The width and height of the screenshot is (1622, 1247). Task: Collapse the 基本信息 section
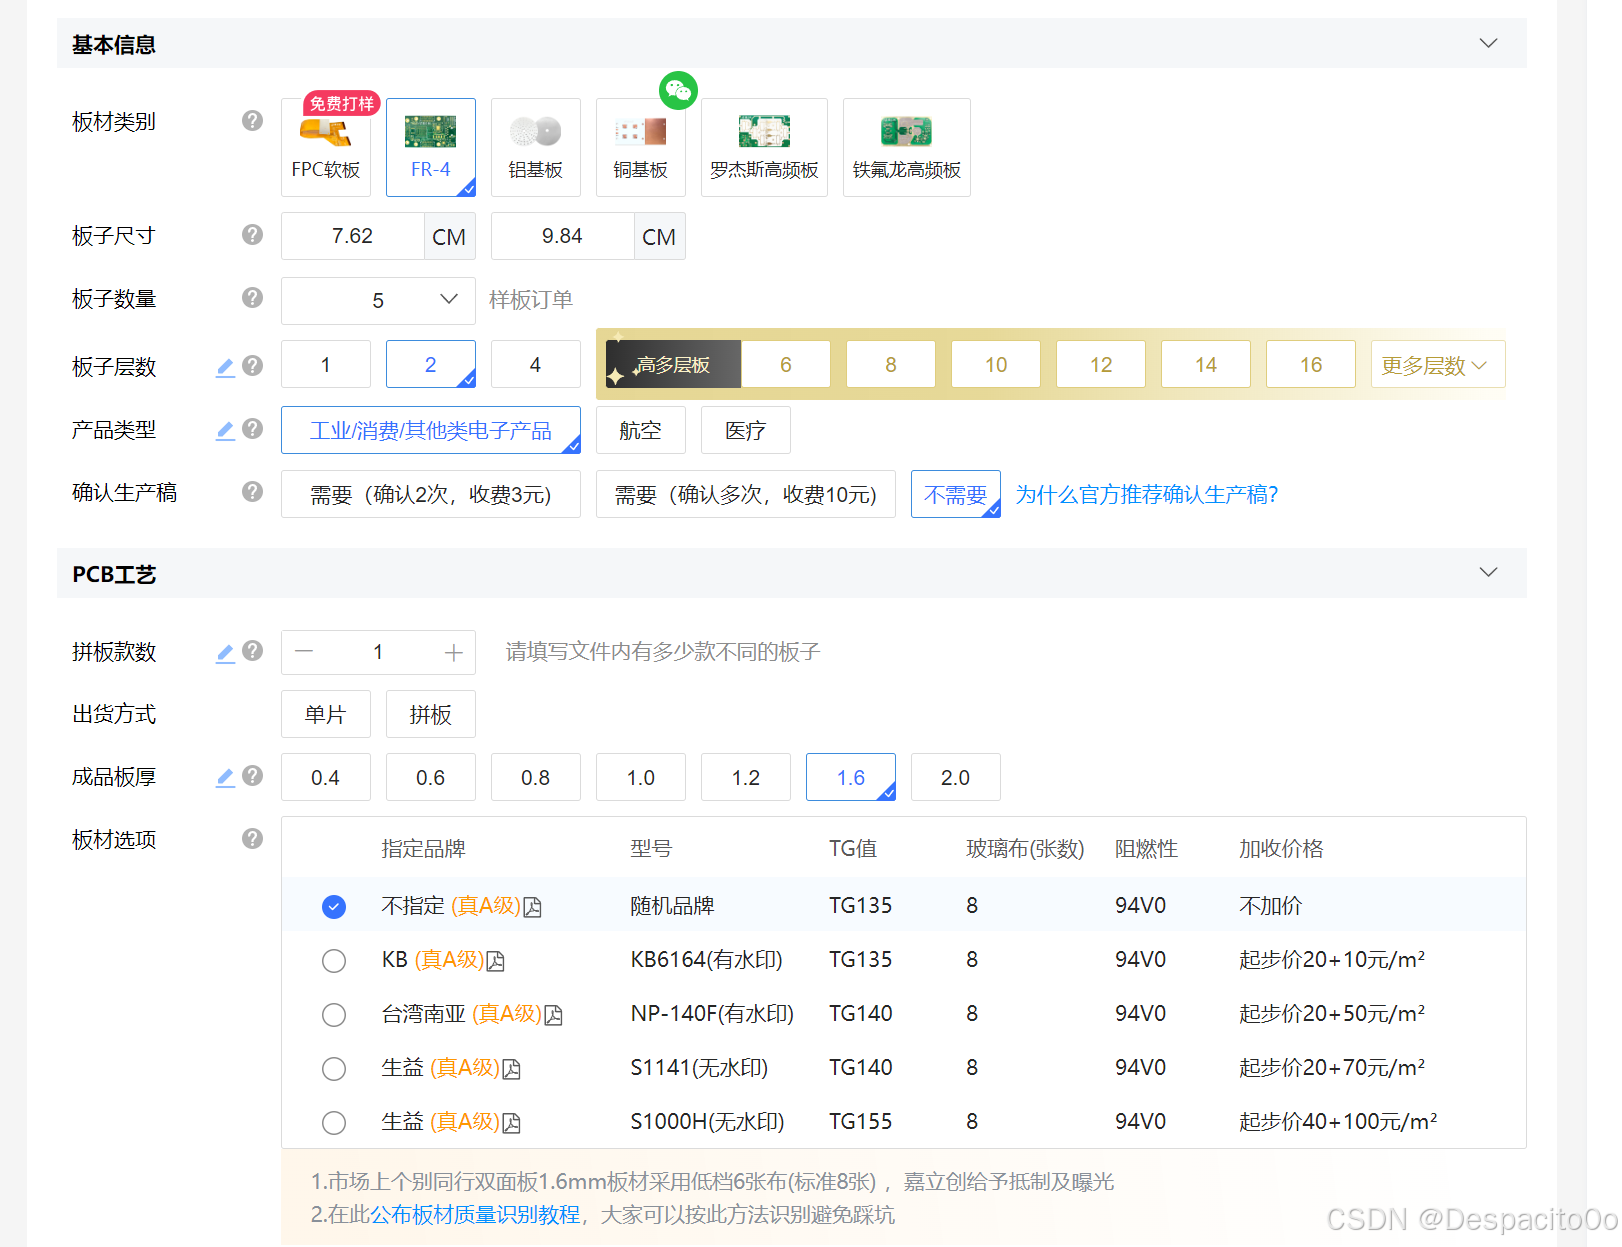click(1488, 43)
